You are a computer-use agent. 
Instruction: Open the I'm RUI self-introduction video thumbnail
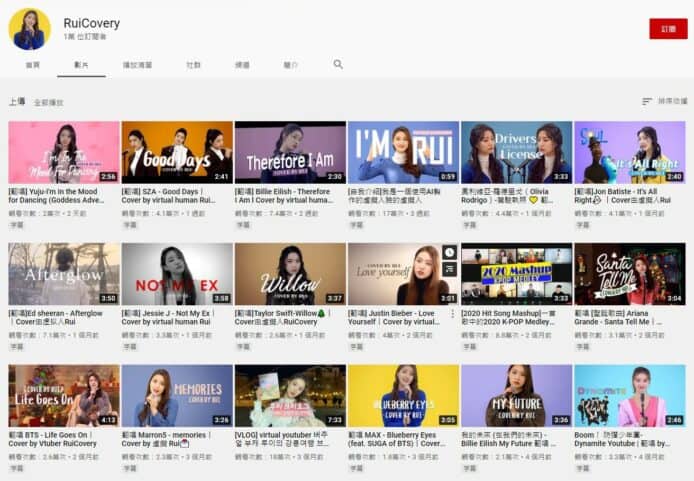[x=403, y=152]
